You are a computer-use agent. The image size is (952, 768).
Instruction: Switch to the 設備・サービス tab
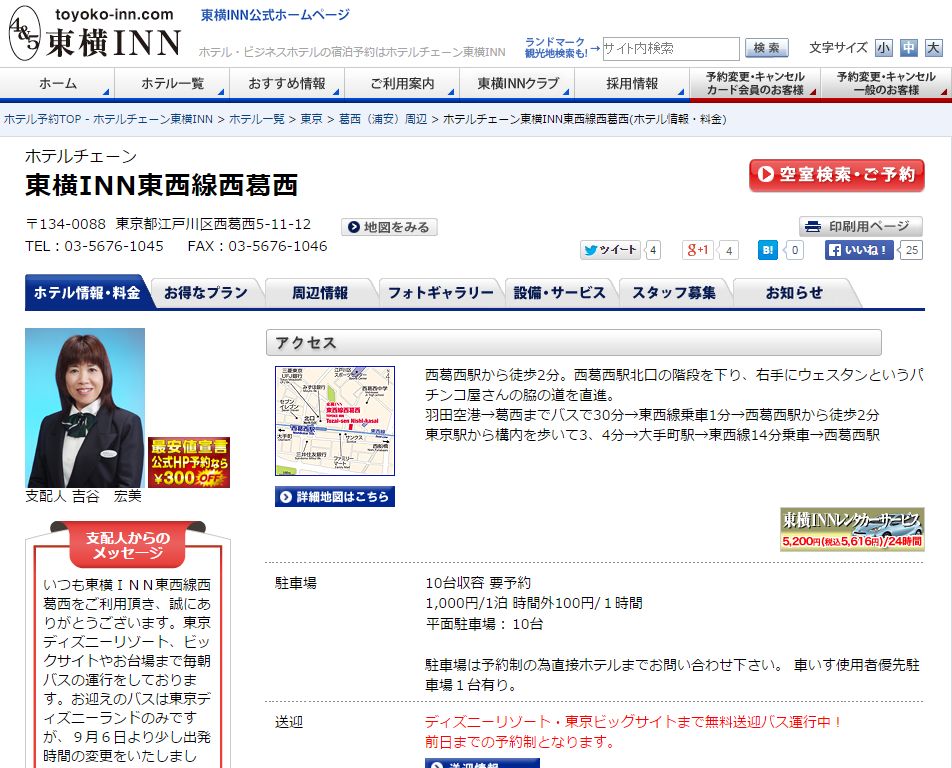(560, 293)
